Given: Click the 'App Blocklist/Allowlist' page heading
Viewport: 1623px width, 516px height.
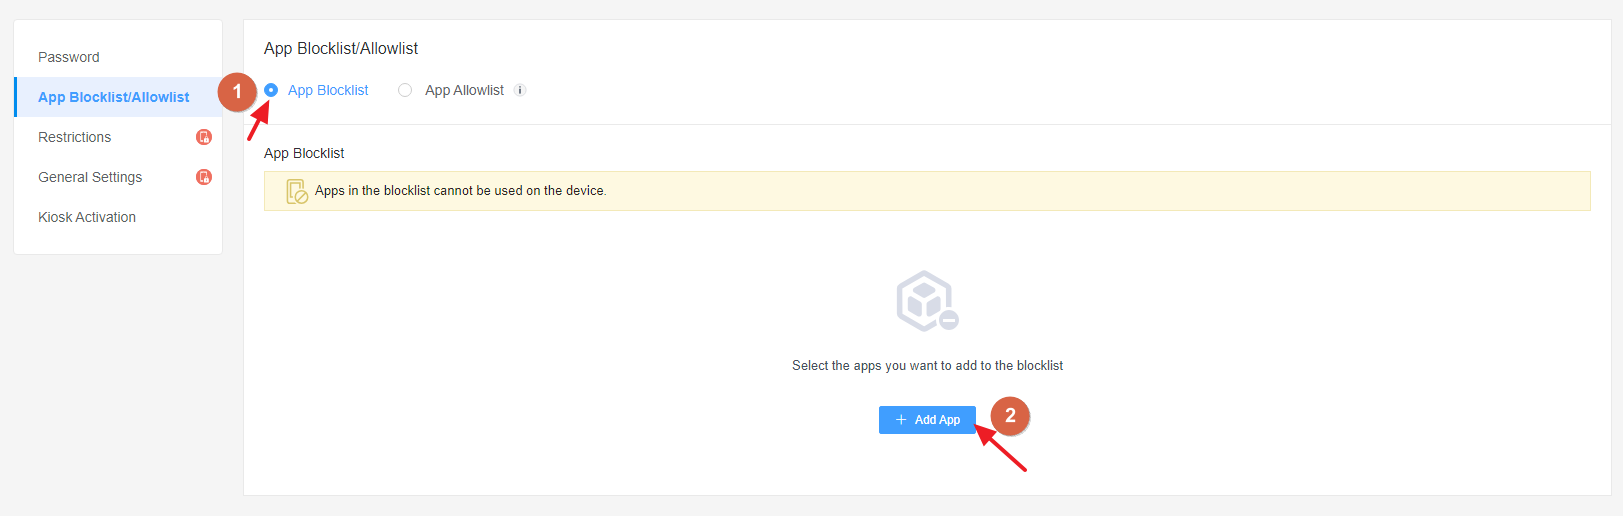Looking at the screenshot, I should click(x=341, y=48).
